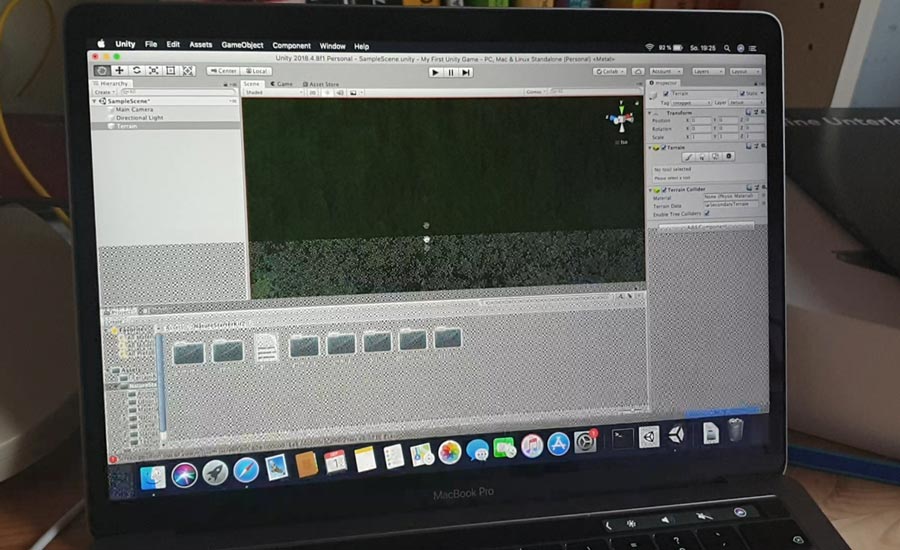Toggle scene lighting

(327, 92)
